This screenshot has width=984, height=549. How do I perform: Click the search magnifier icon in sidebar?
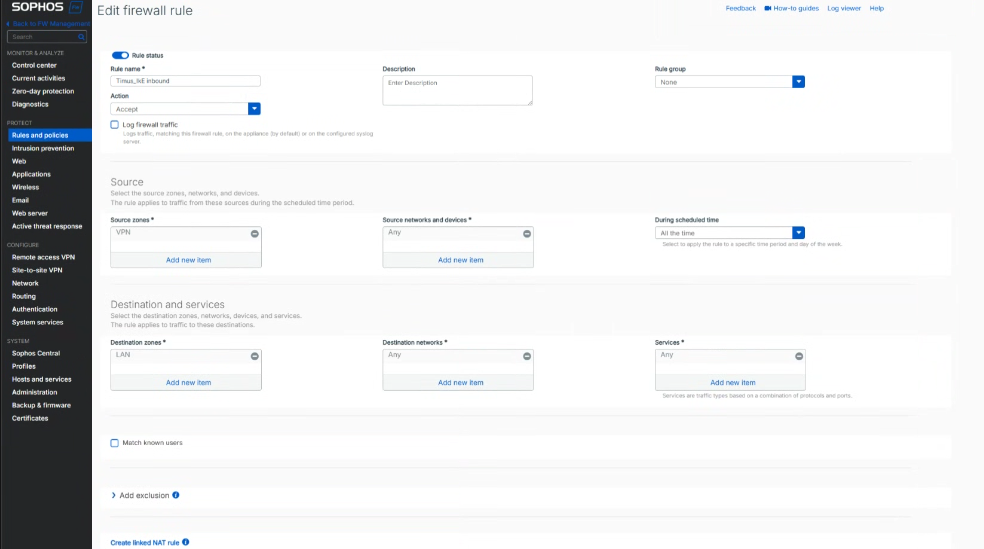click(x=81, y=37)
